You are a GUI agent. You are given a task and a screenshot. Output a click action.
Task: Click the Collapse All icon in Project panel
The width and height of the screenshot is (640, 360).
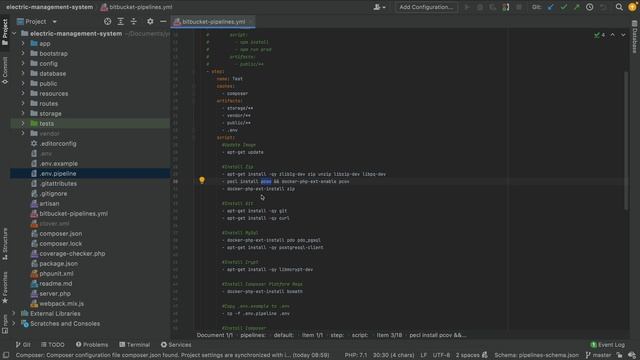click(133, 21)
